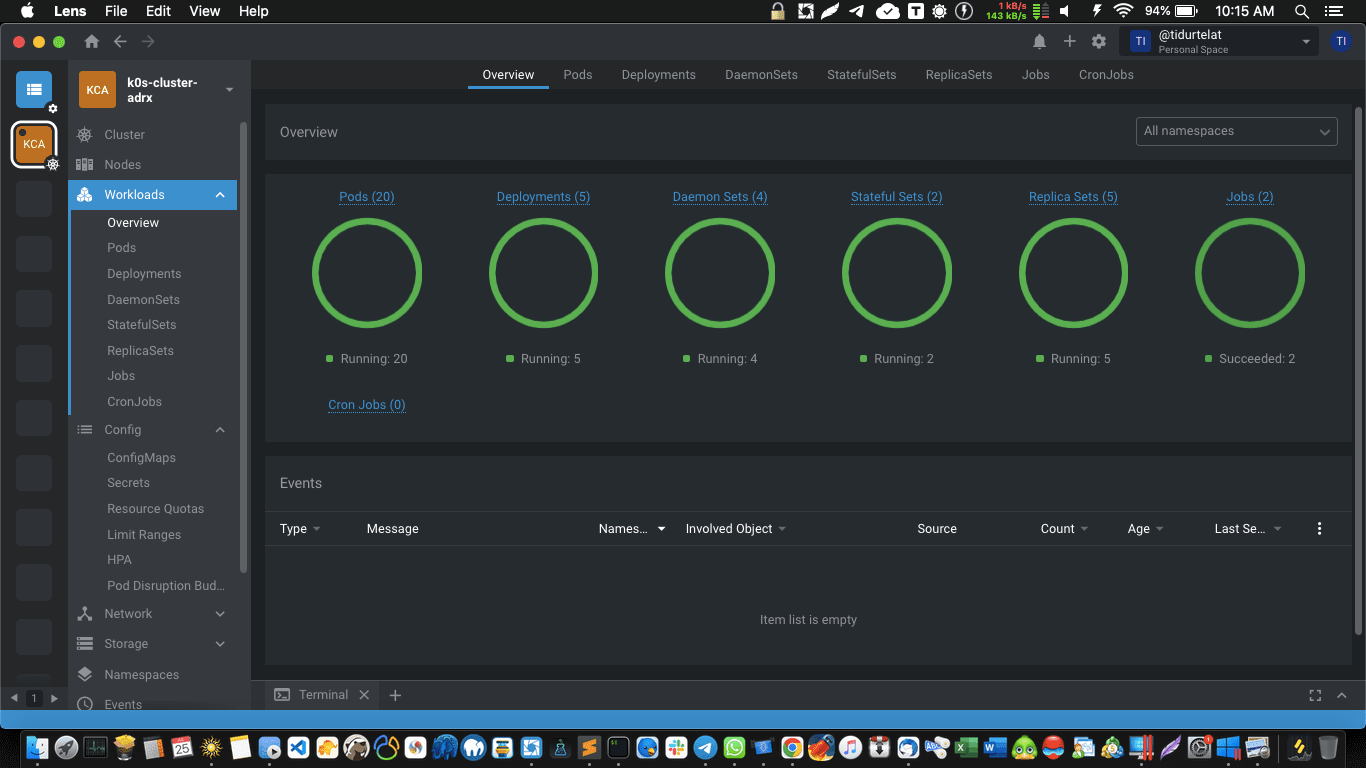Open notifications bell icon

[1040, 41]
